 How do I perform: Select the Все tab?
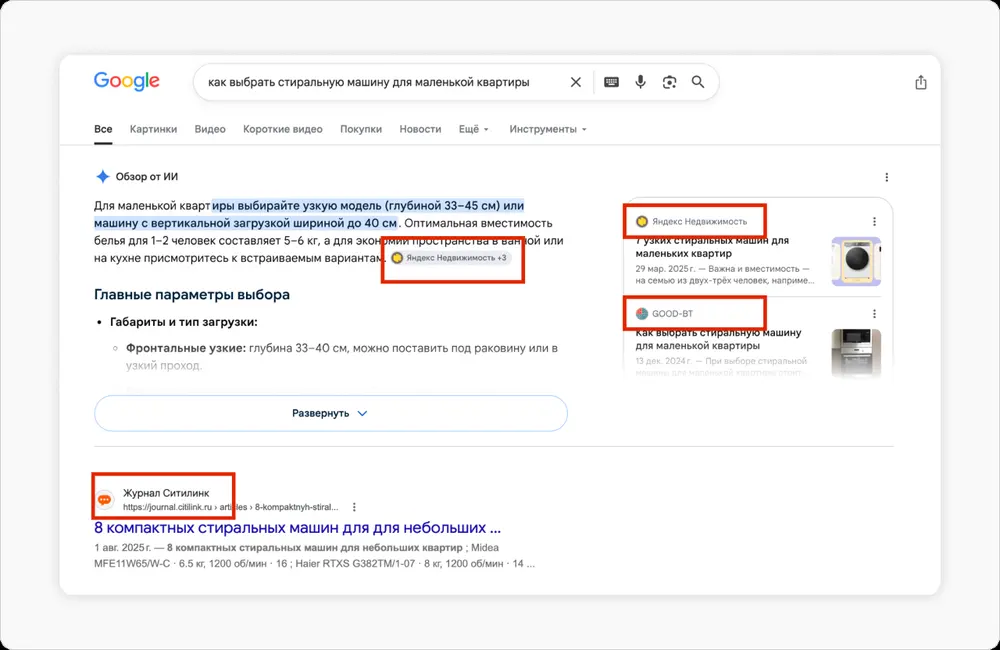tap(103, 129)
